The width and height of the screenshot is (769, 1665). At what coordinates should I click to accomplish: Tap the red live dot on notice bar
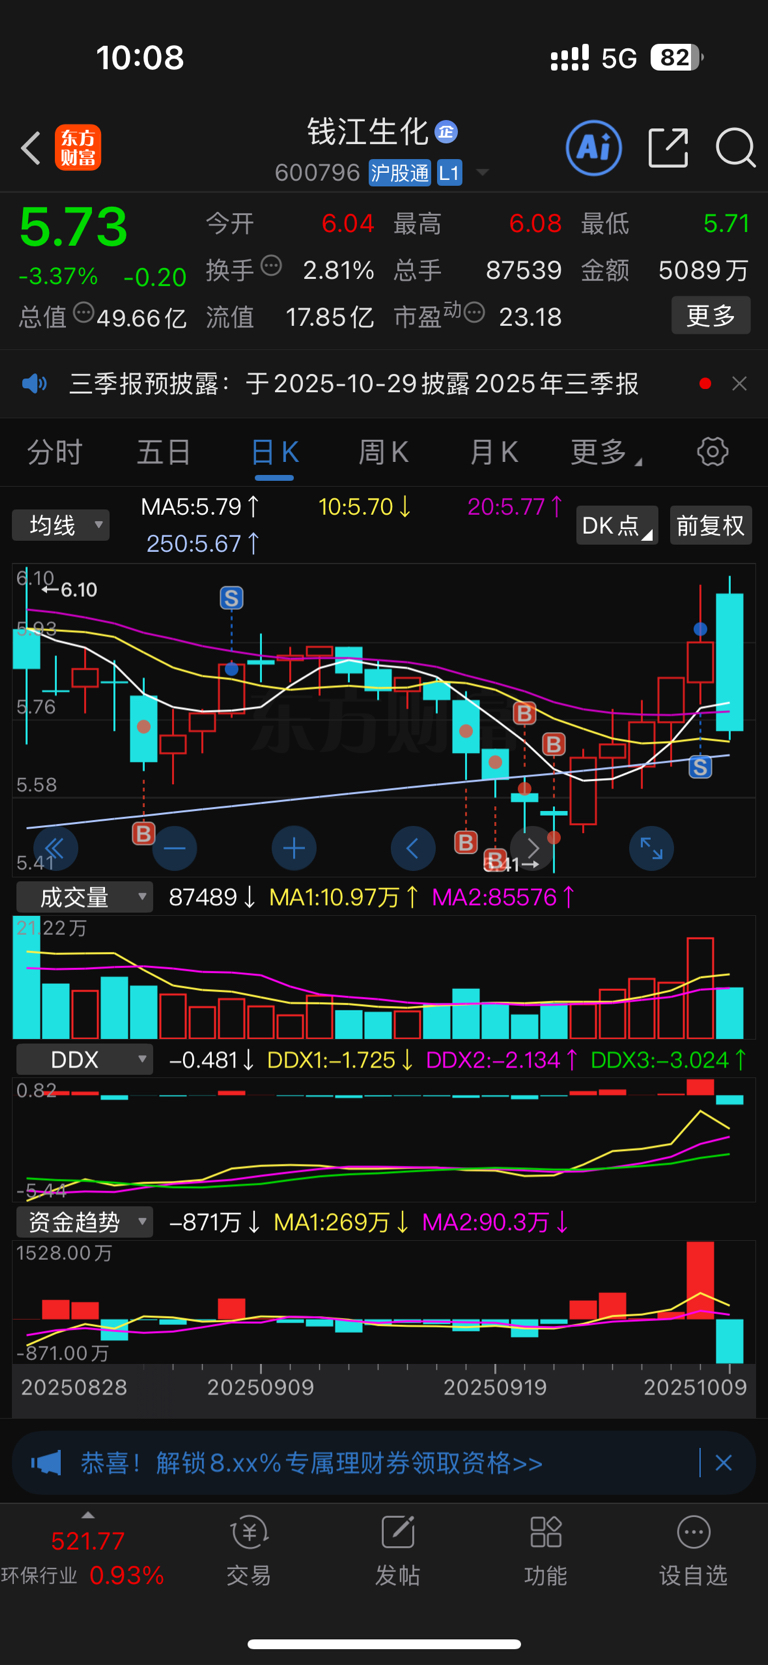[705, 384]
